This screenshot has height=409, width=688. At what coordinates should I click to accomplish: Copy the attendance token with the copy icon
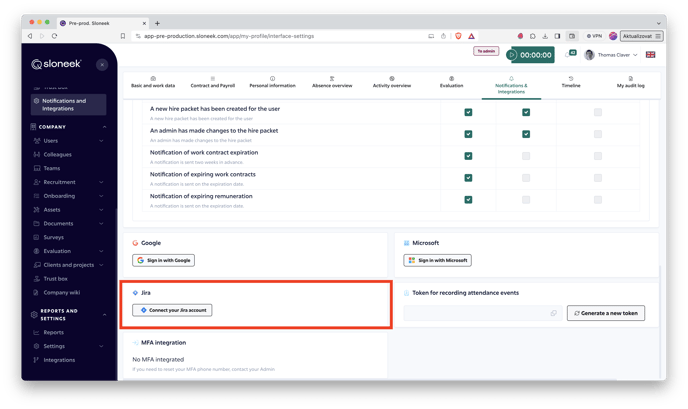[x=553, y=313]
